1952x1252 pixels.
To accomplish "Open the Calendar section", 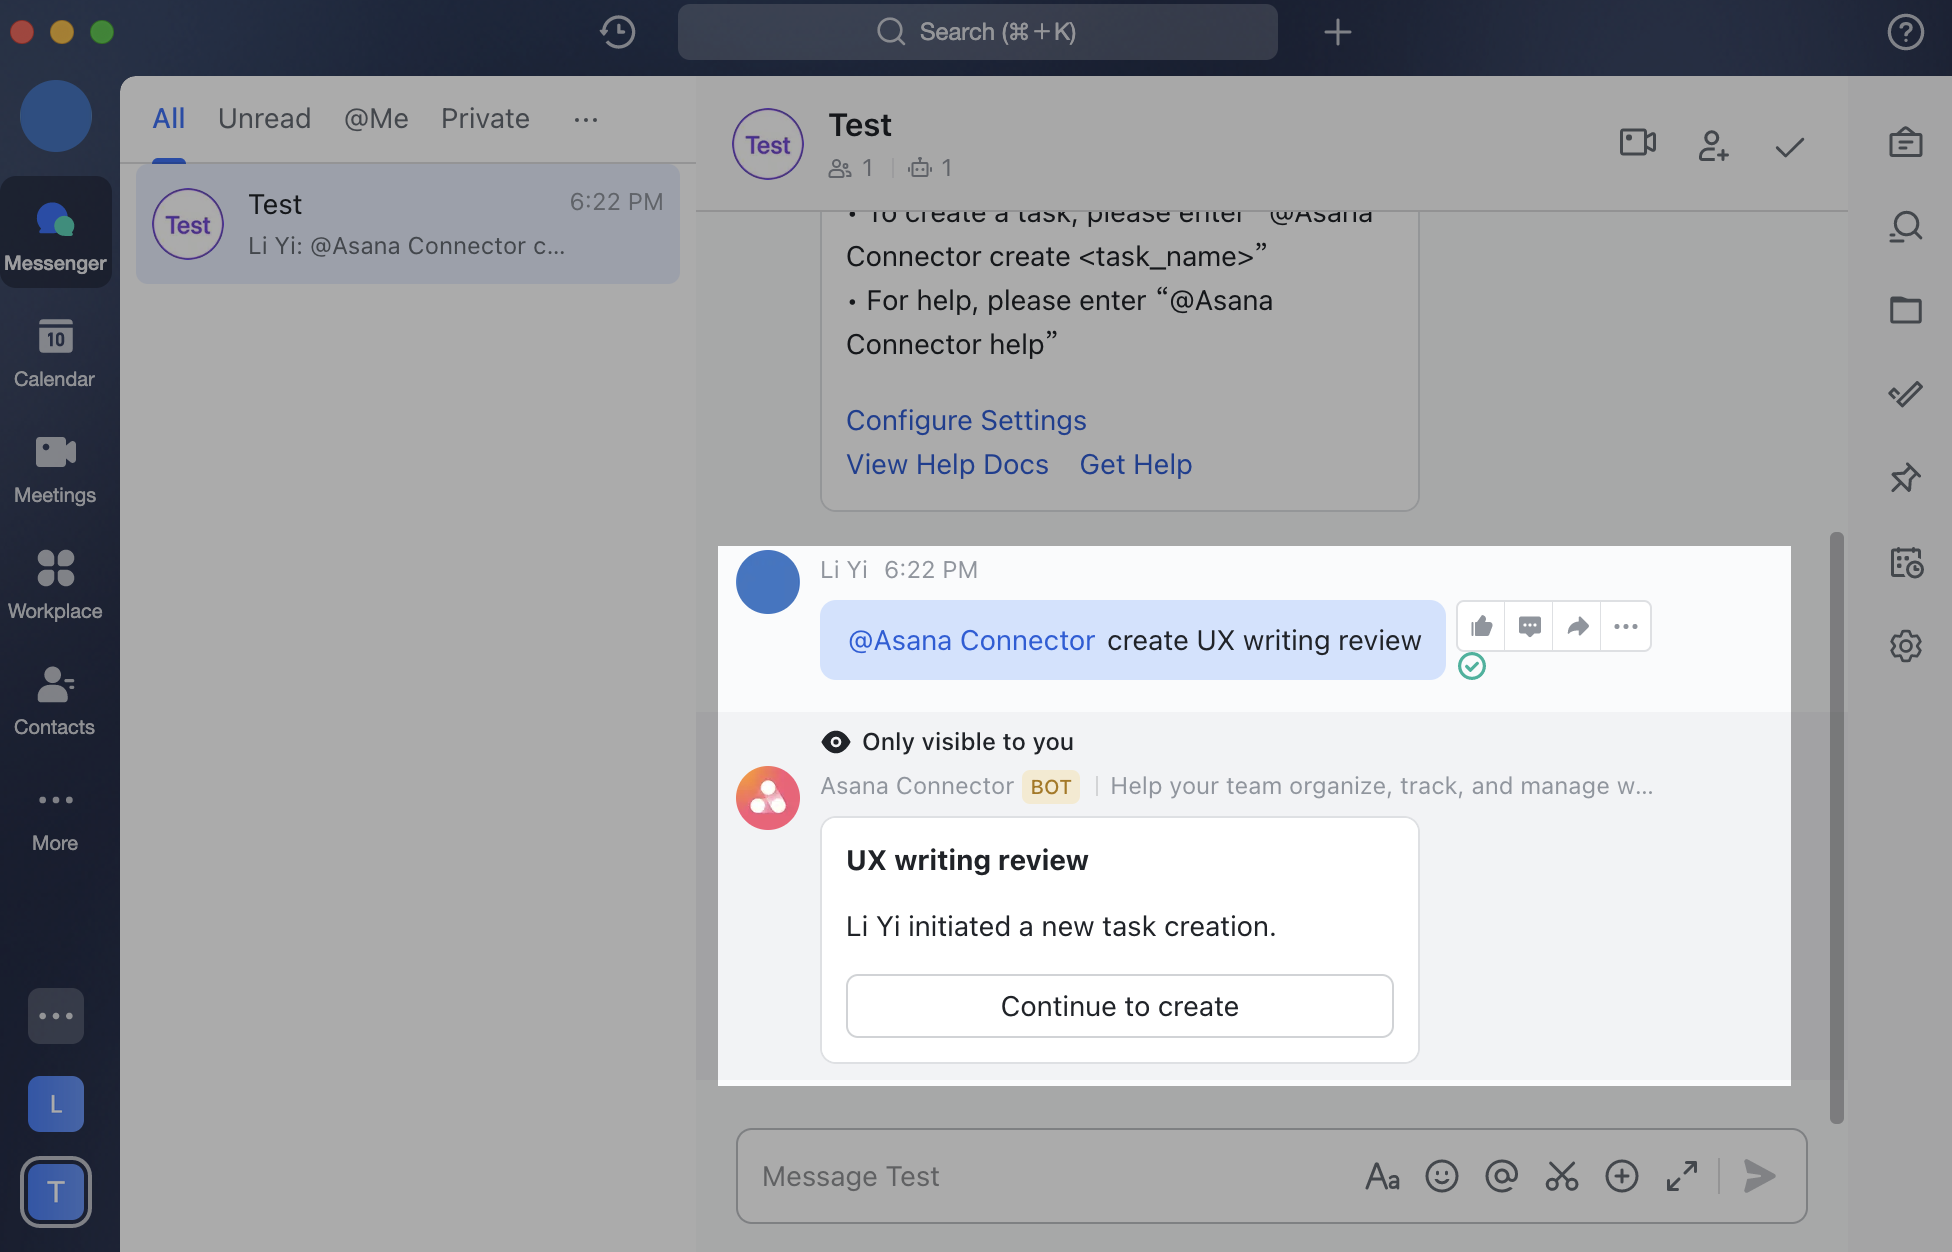I will [x=55, y=353].
